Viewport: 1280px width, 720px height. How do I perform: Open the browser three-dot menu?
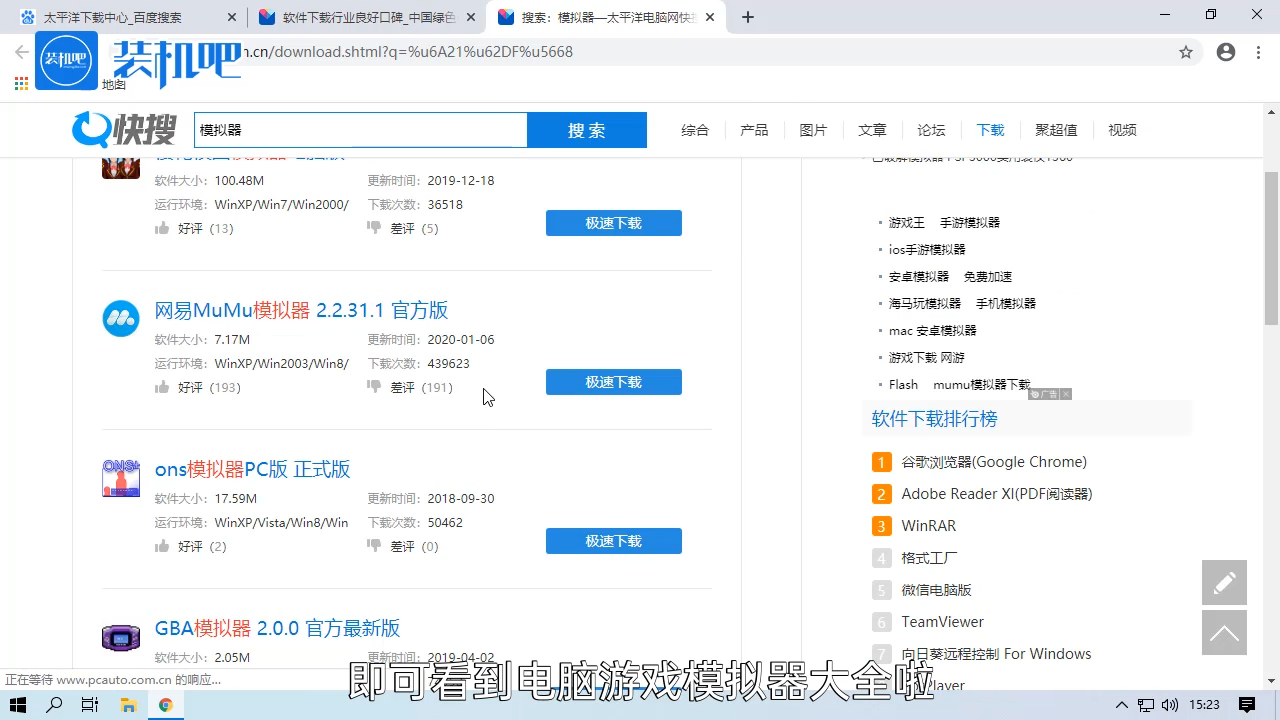point(1258,51)
